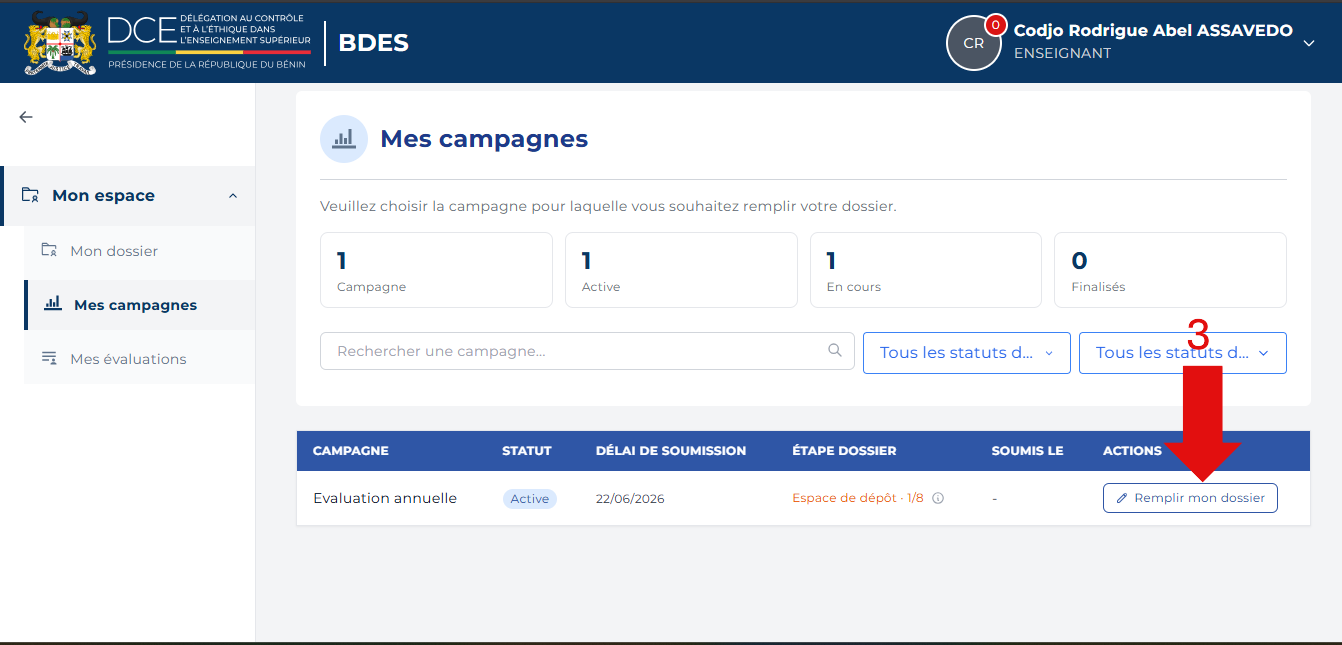
Task: Click the Mes campagnes chart icon
Action: (53, 304)
